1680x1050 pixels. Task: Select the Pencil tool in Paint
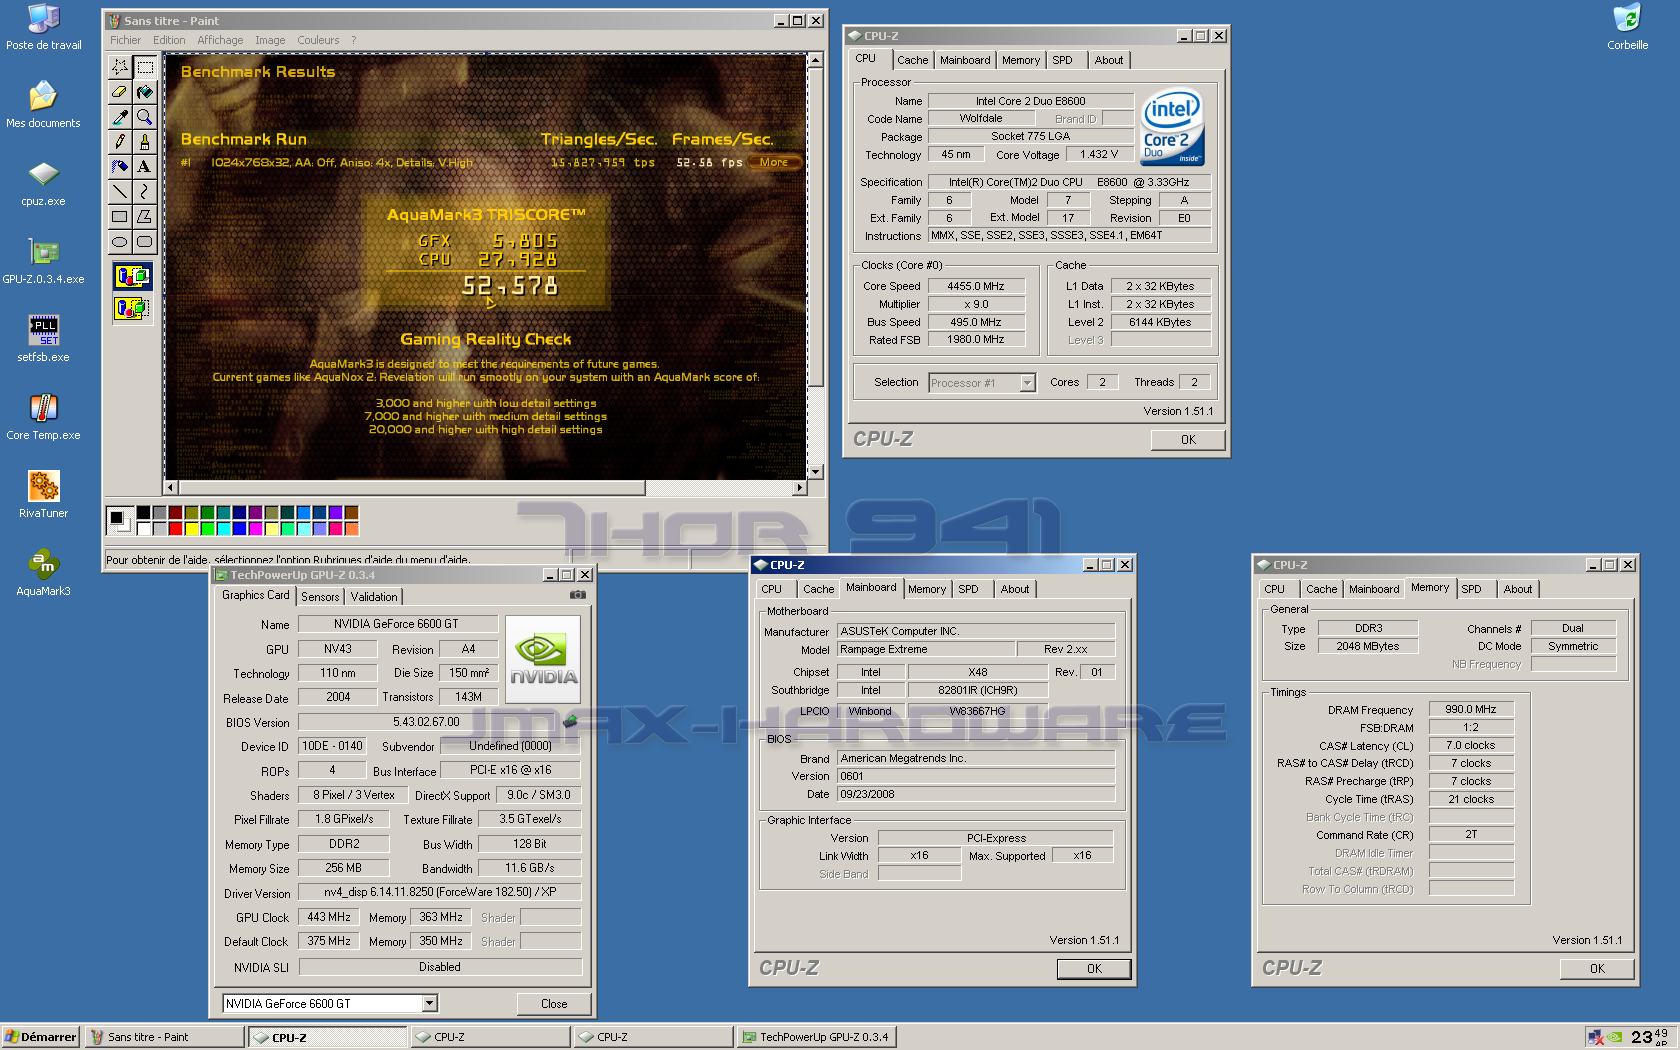point(120,142)
